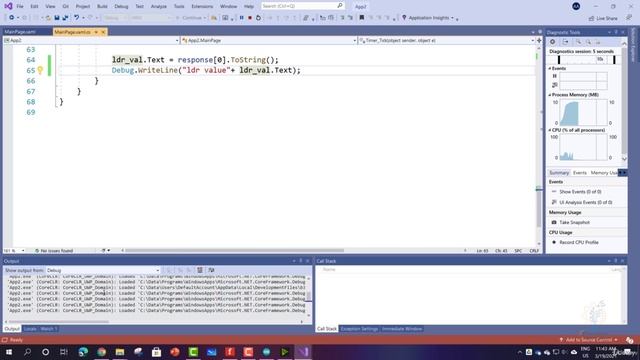Open Diagnostic Tools settings gear

pos(552,42)
